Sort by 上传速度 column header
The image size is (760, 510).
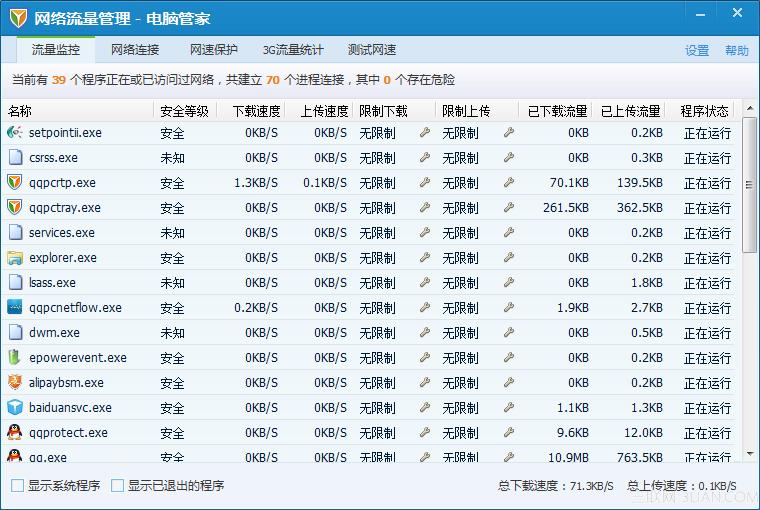(319, 111)
